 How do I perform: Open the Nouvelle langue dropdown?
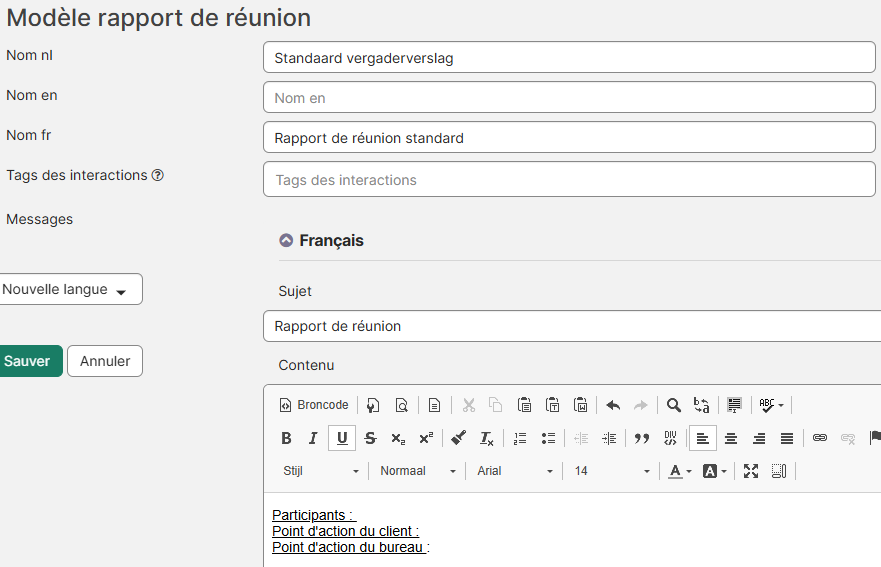point(70,289)
